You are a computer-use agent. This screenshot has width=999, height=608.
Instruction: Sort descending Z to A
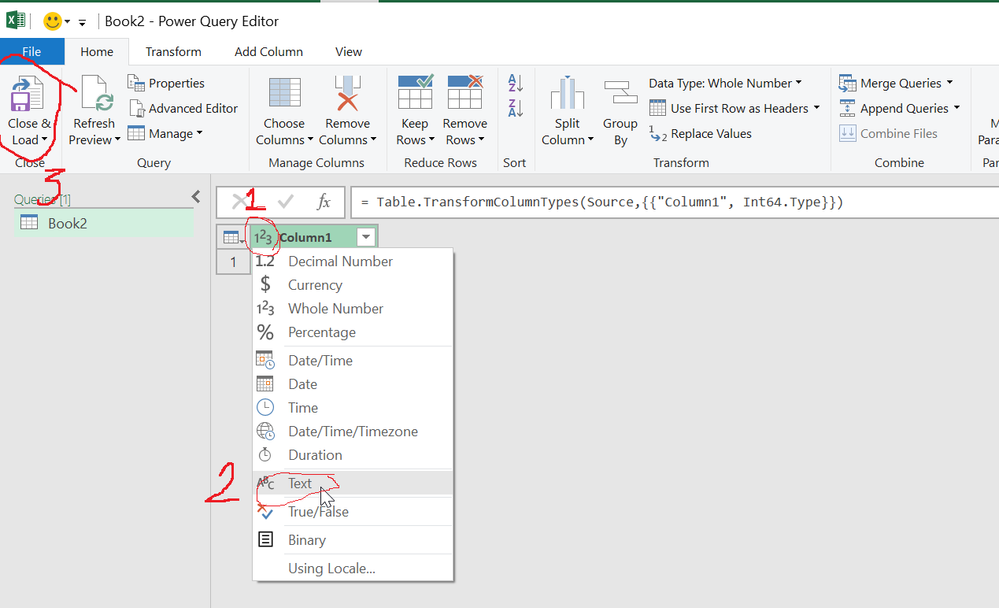pos(515,108)
